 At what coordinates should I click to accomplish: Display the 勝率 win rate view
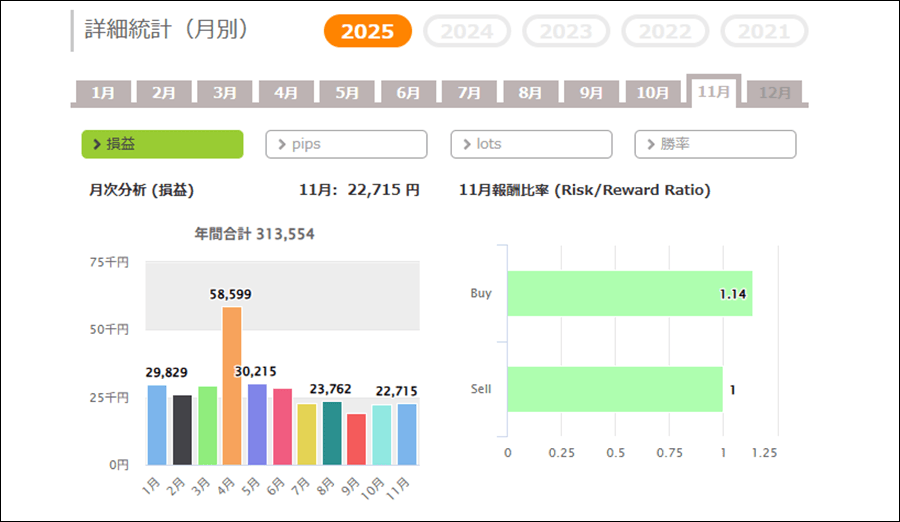[x=715, y=144]
